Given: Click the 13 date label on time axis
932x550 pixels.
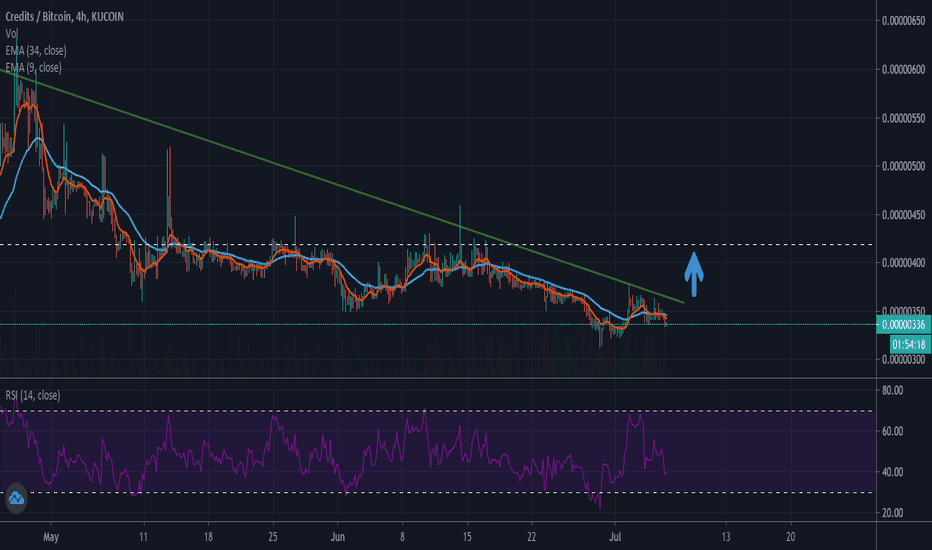Looking at the screenshot, I should 726,537.
